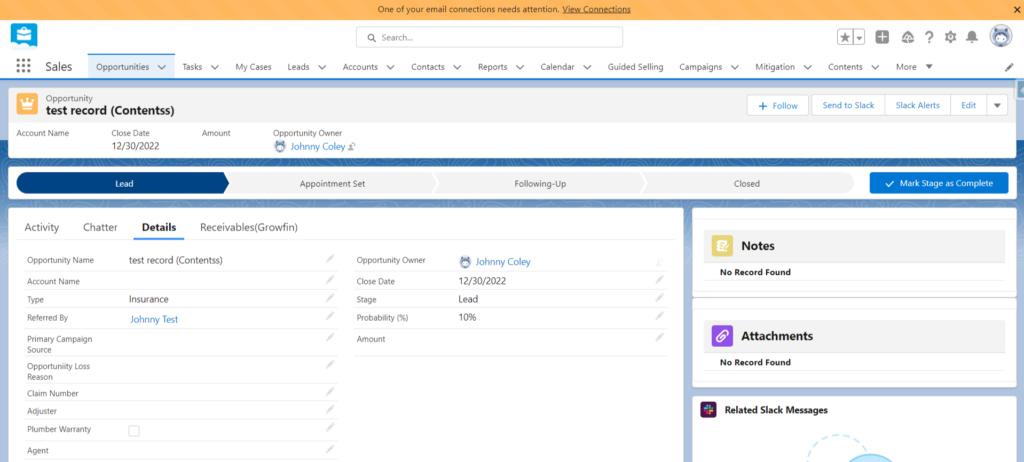Image resolution: width=1024 pixels, height=462 pixels.
Task: Click the notifications bell icon
Action: [971, 37]
